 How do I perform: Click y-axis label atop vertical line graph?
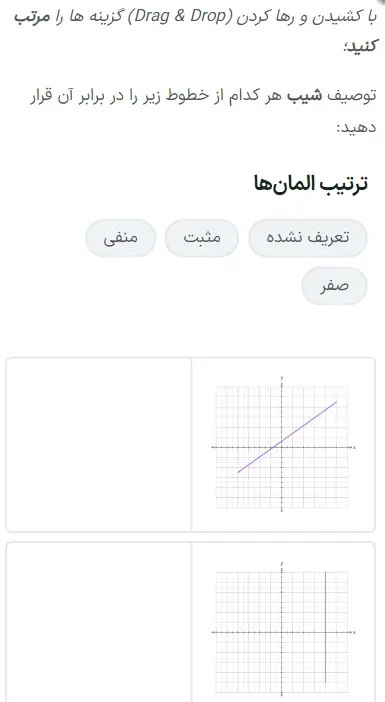tap(282, 563)
